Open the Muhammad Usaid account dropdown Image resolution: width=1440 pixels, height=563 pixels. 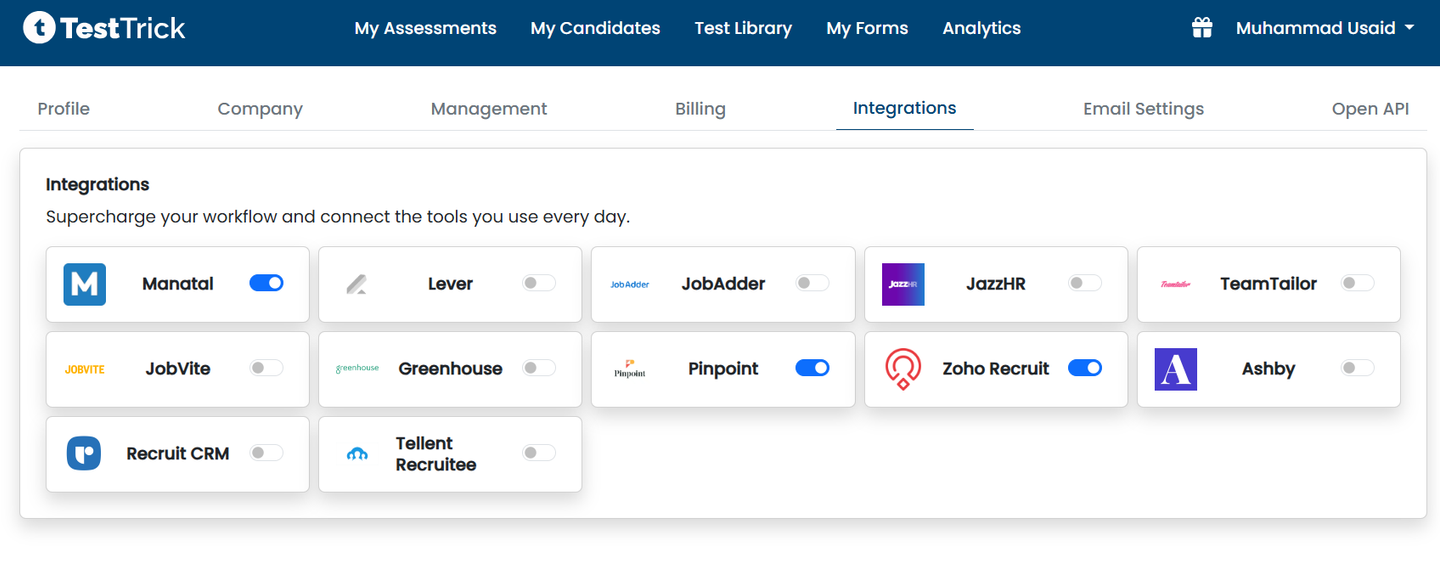1325,28
